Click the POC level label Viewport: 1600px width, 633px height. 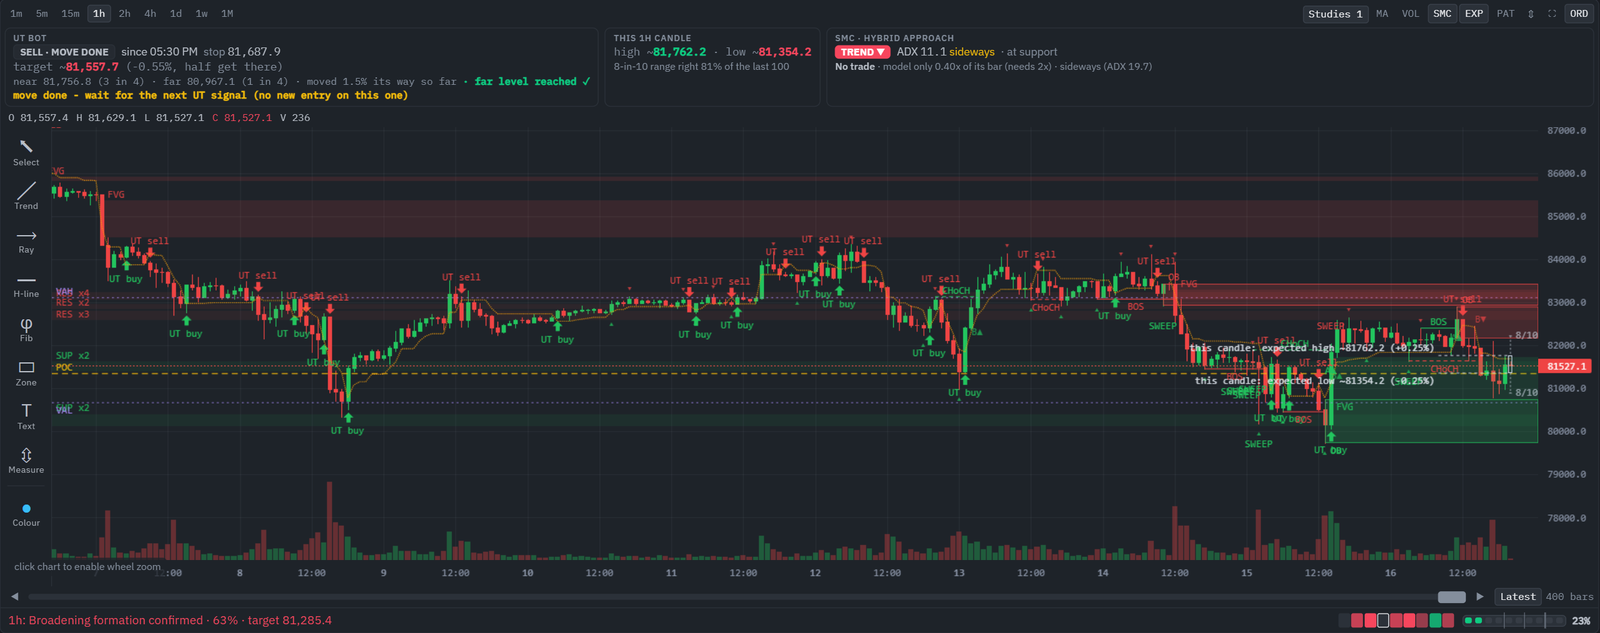click(x=64, y=368)
